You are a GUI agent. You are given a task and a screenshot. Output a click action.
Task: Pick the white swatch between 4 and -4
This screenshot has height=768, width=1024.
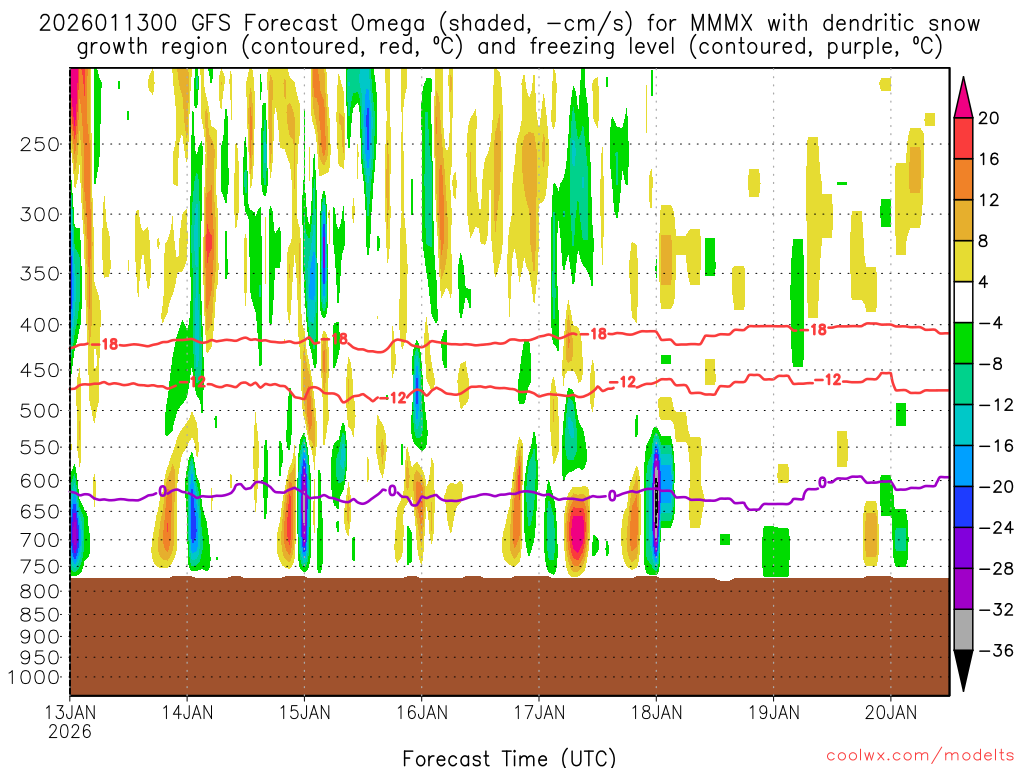point(964,302)
